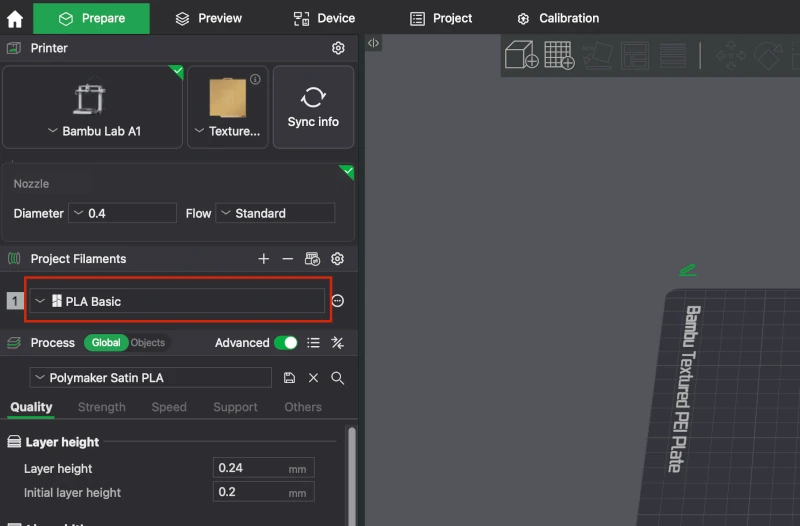Switch to the Preview tab
This screenshot has width=800, height=526.
pos(209,18)
